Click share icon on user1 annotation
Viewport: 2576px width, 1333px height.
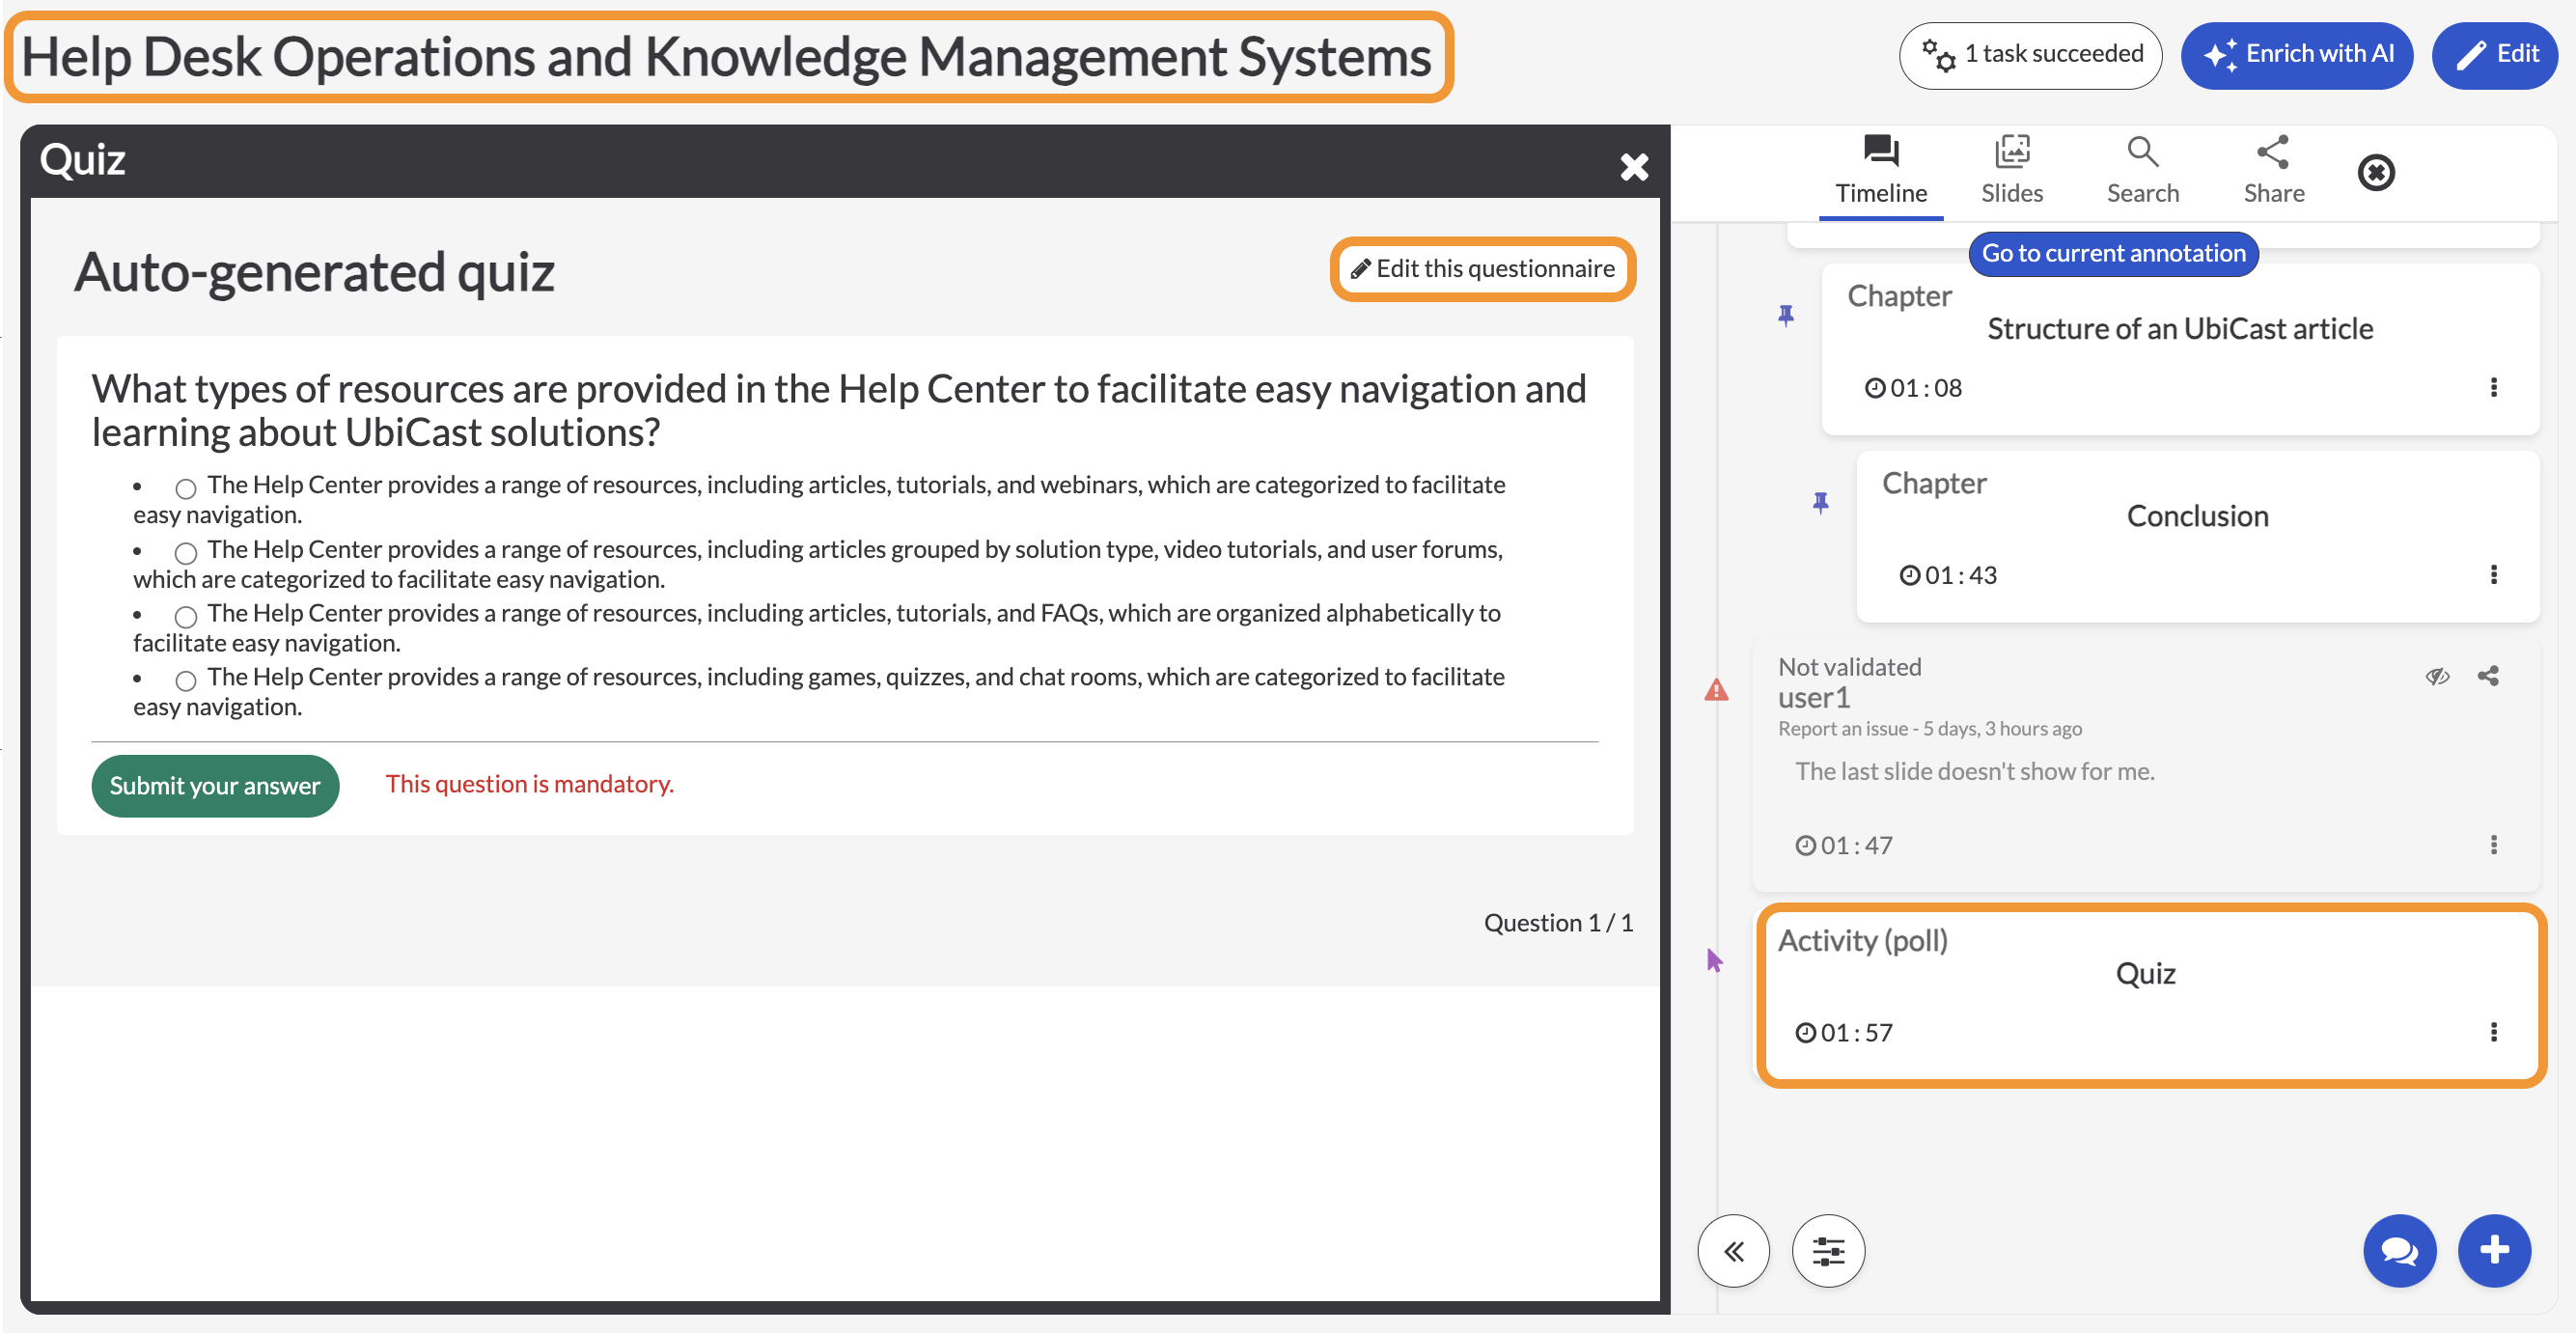[2487, 676]
